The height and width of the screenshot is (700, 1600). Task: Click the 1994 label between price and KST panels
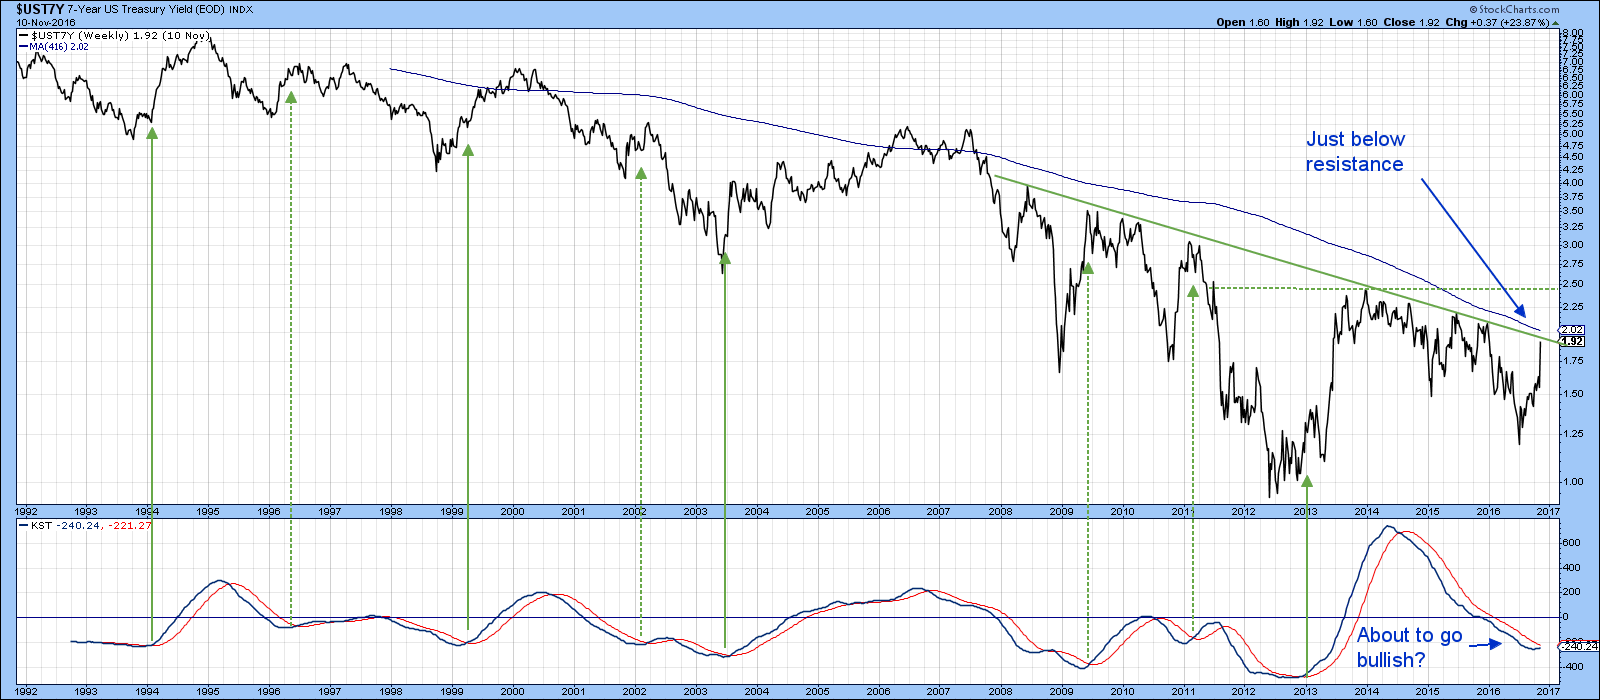148,511
